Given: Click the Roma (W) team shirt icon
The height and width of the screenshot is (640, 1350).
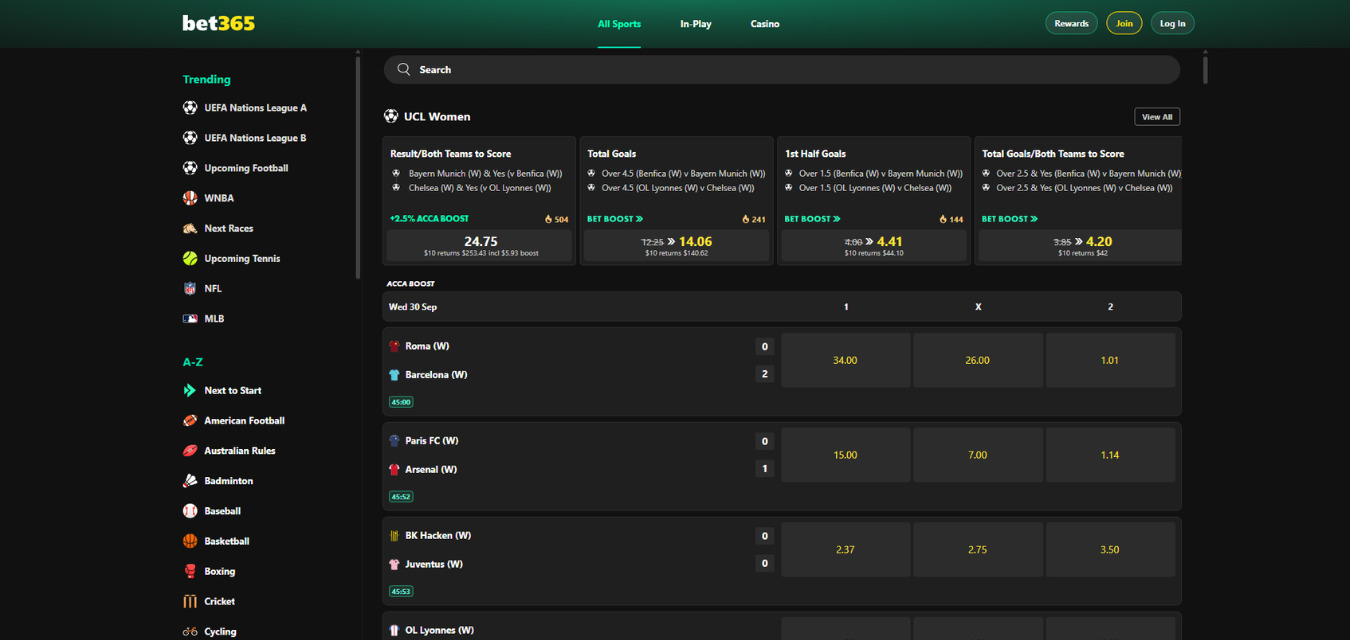Looking at the screenshot, I should (x=394, y=346).
